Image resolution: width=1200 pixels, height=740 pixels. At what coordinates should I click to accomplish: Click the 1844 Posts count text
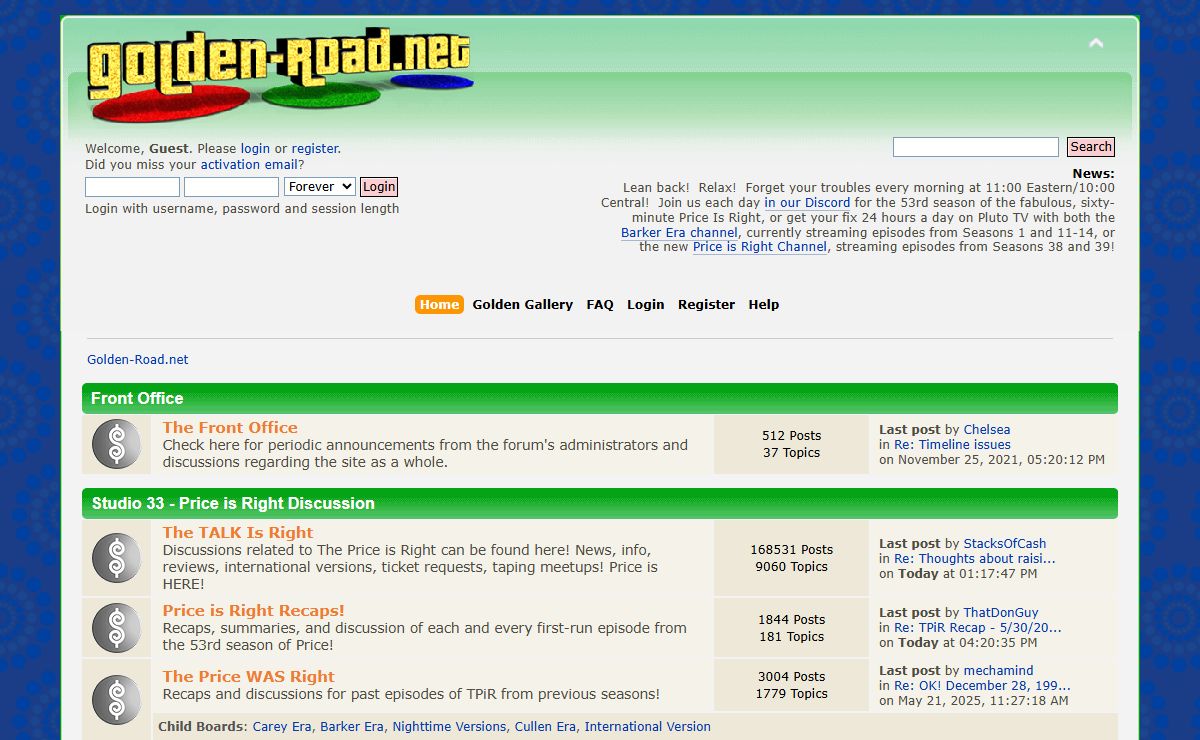pyautogui.click(x=791, y=620)
